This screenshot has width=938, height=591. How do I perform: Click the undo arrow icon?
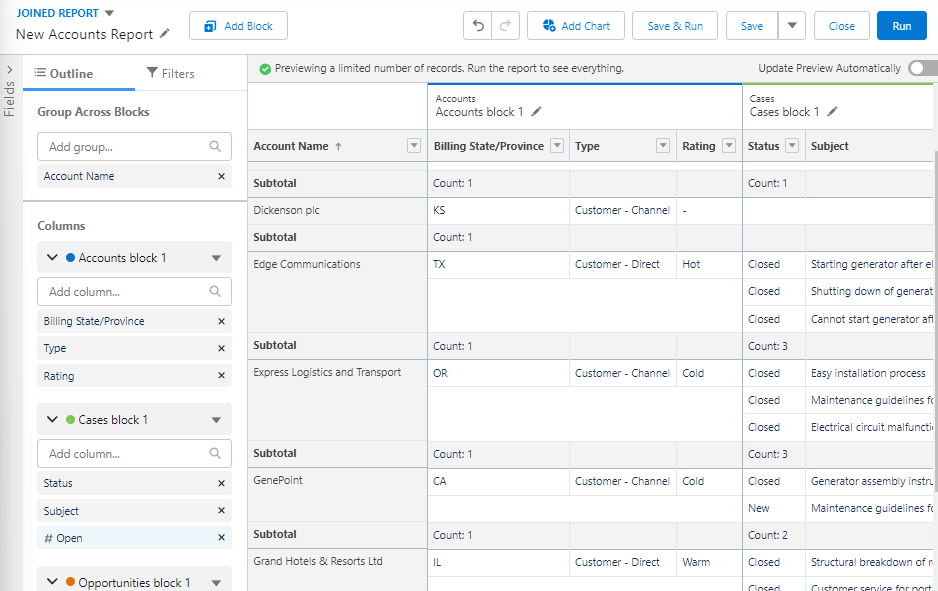pyautogui.click(x=478, y=26)
